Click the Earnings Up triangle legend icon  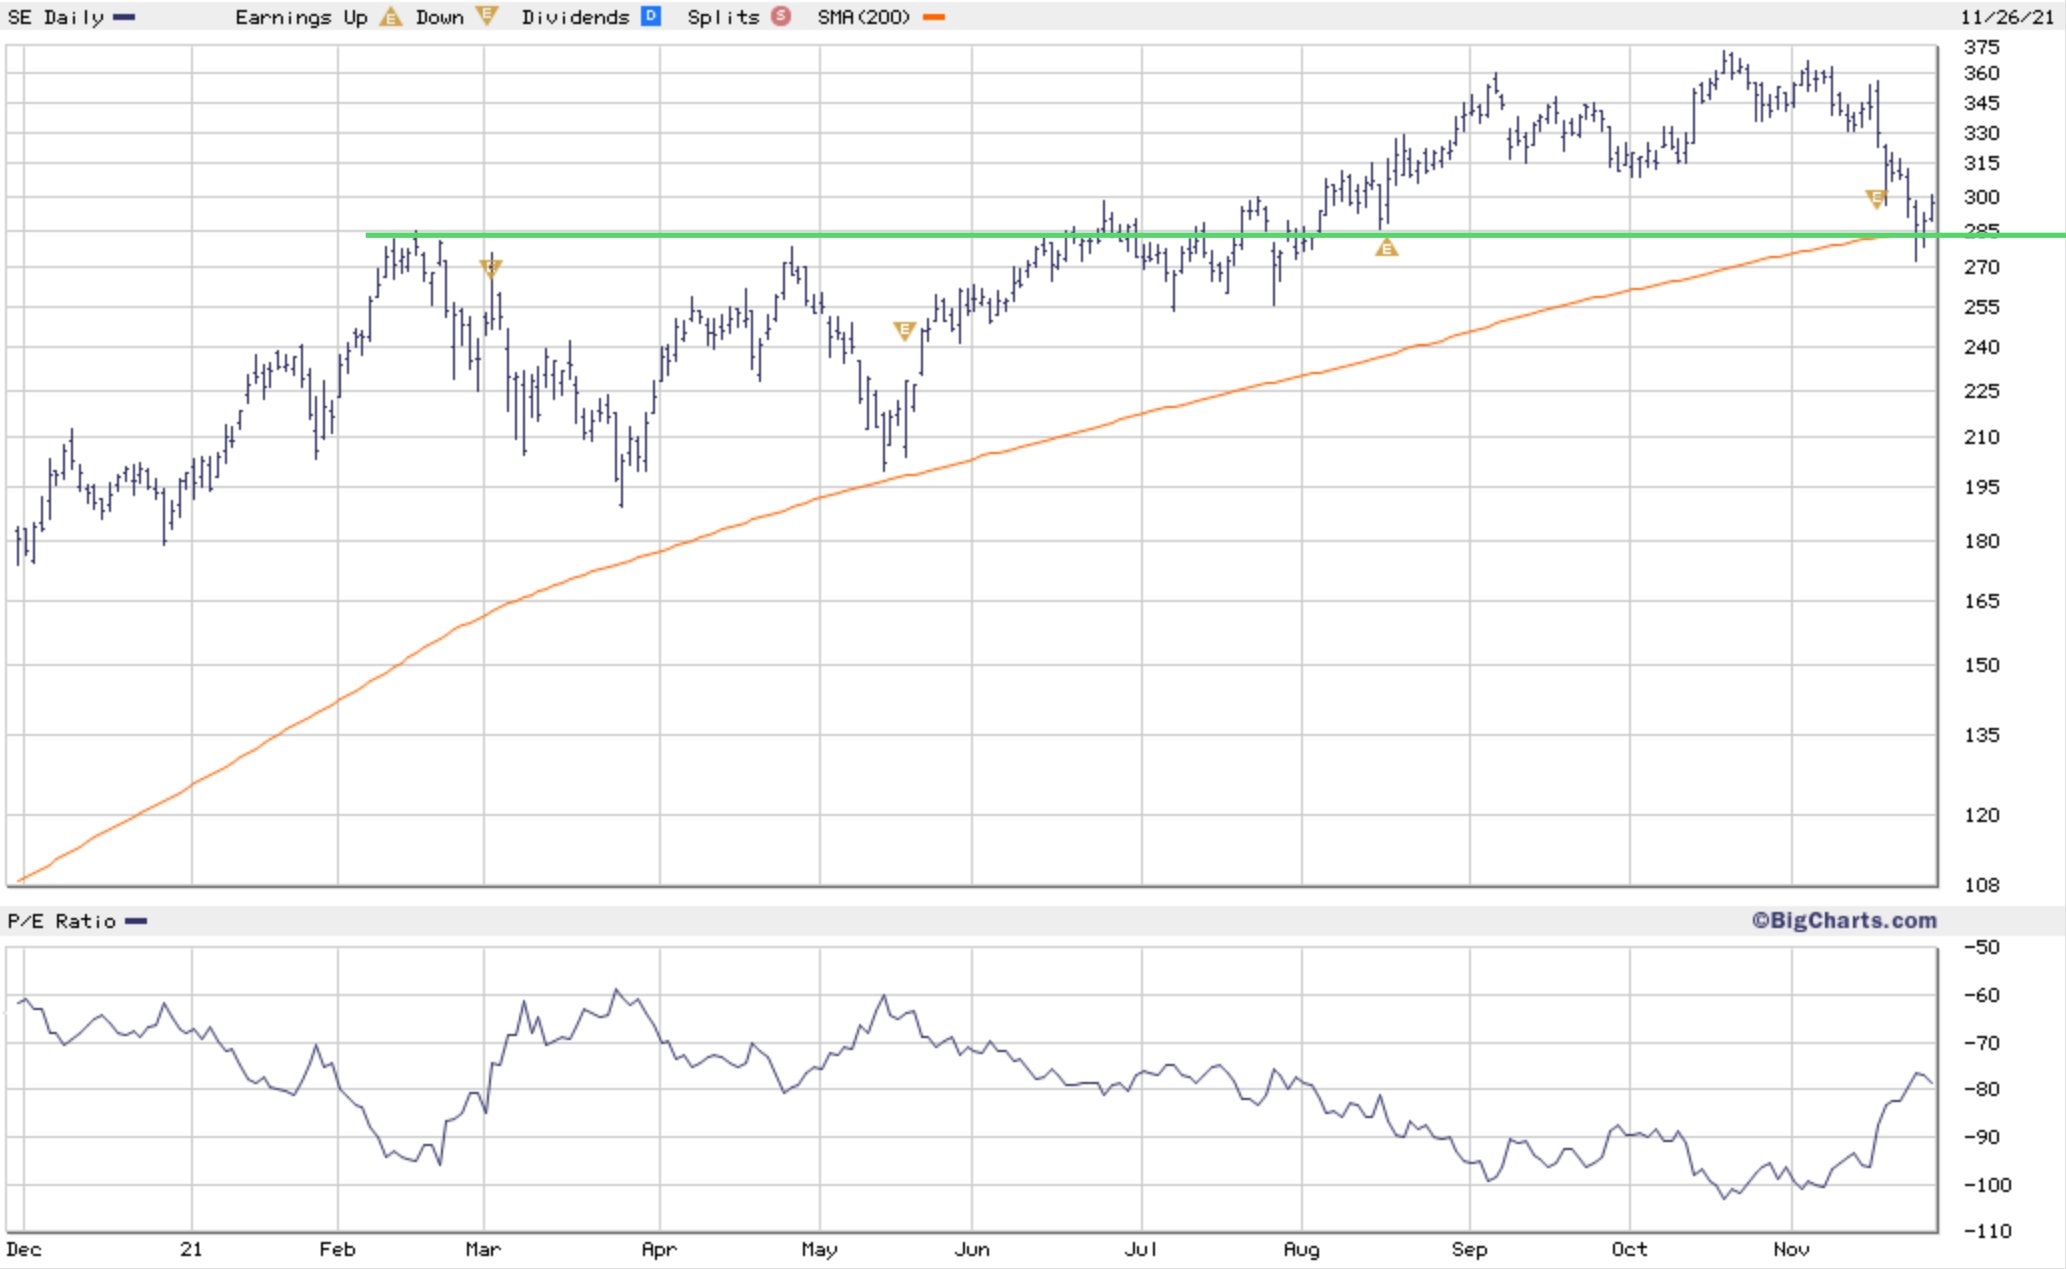pos(391,17)
